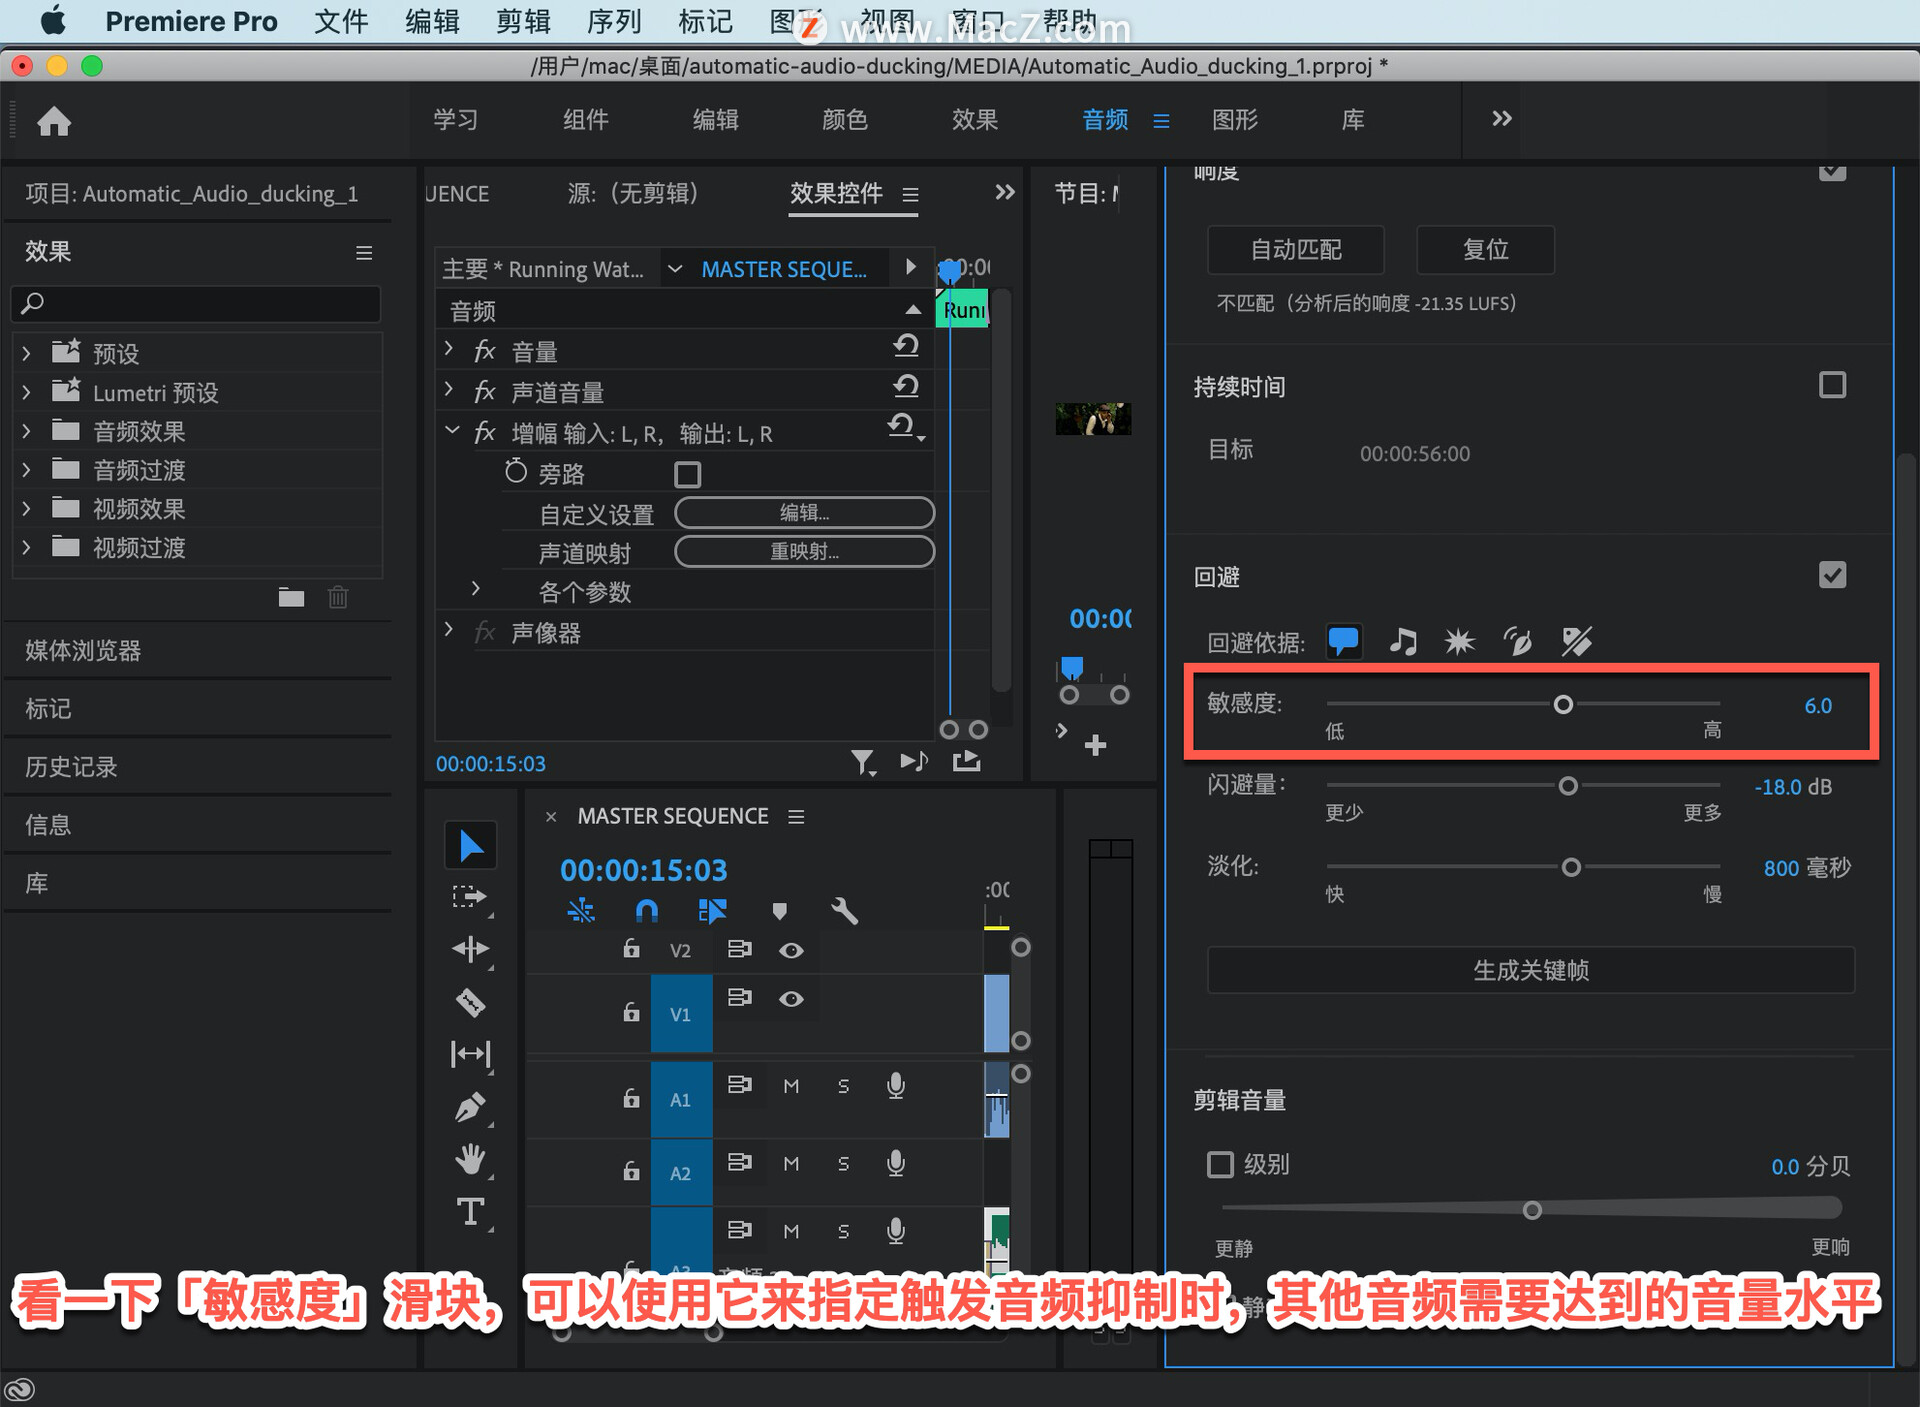1920x1407 pixels.
Task: Collapse the 增幅 effect properties
Action: [x=452, y=430]
